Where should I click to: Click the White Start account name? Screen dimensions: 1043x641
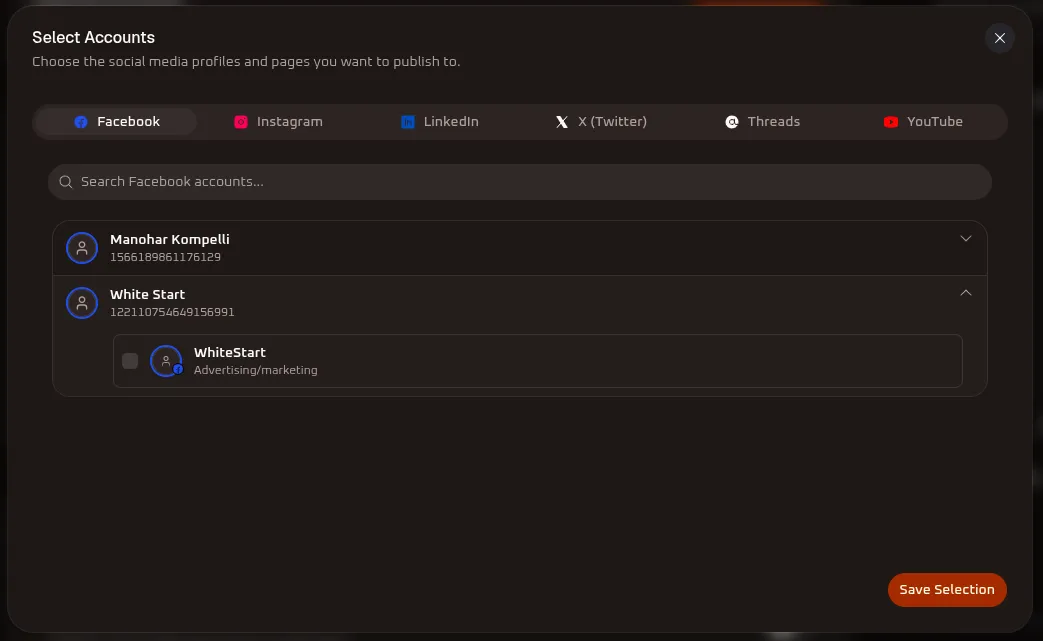147,295
